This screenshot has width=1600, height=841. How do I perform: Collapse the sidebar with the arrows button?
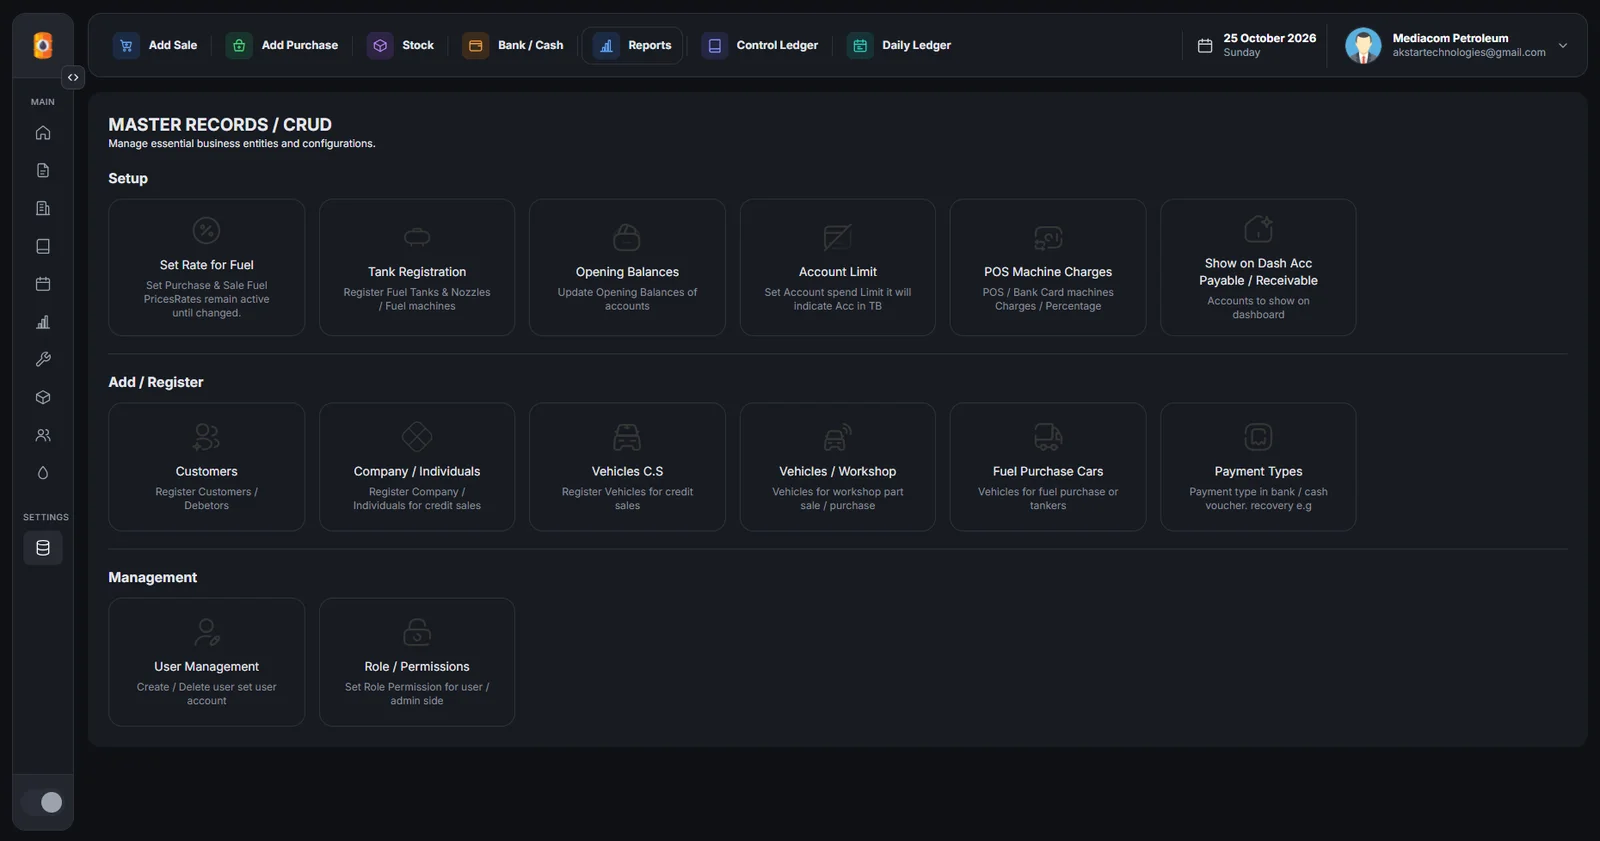point(73,77)
